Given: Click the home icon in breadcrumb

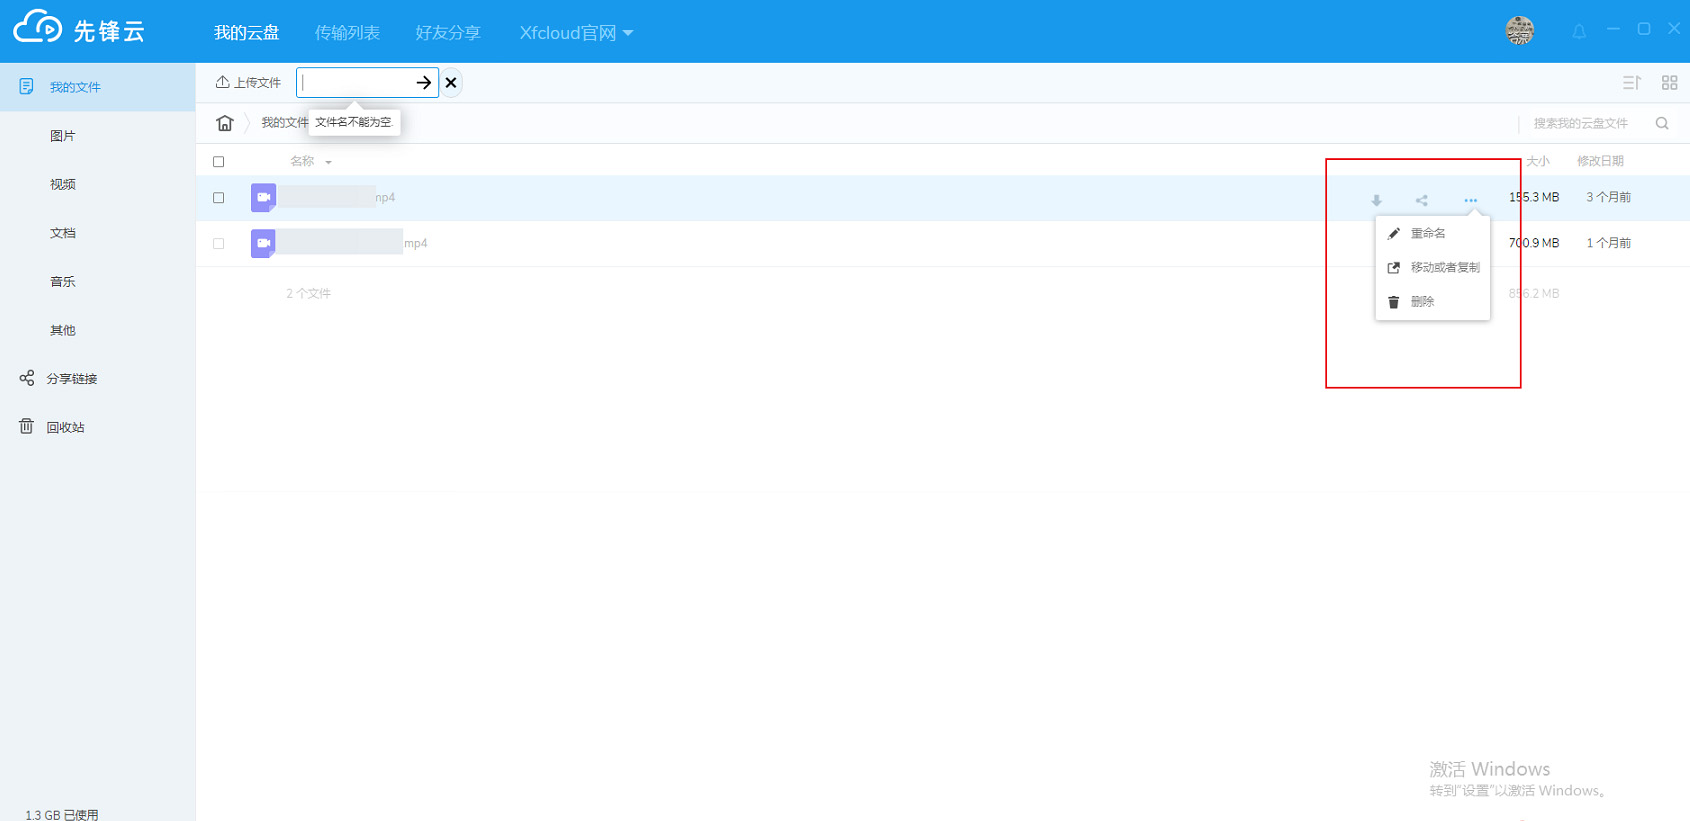Looking at the screenshot, I should click(225, 123).
